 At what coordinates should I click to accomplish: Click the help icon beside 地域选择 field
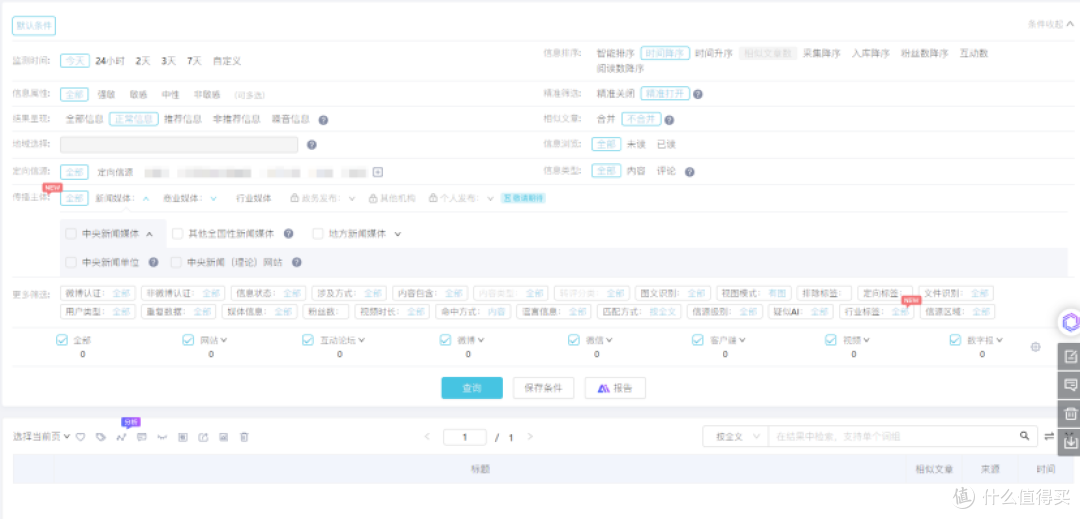click(x=311, y=145)
